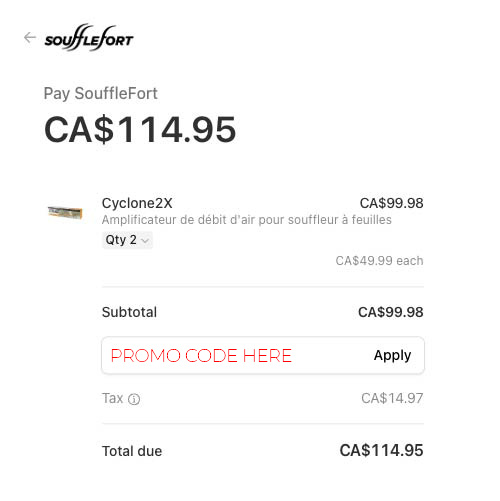Open the Qty 2 quantity dropdown

click(127, 240)
